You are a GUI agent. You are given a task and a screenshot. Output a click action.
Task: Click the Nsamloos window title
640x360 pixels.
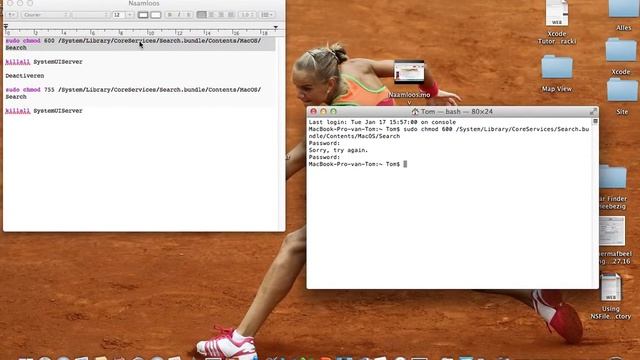tap(144, 3)
